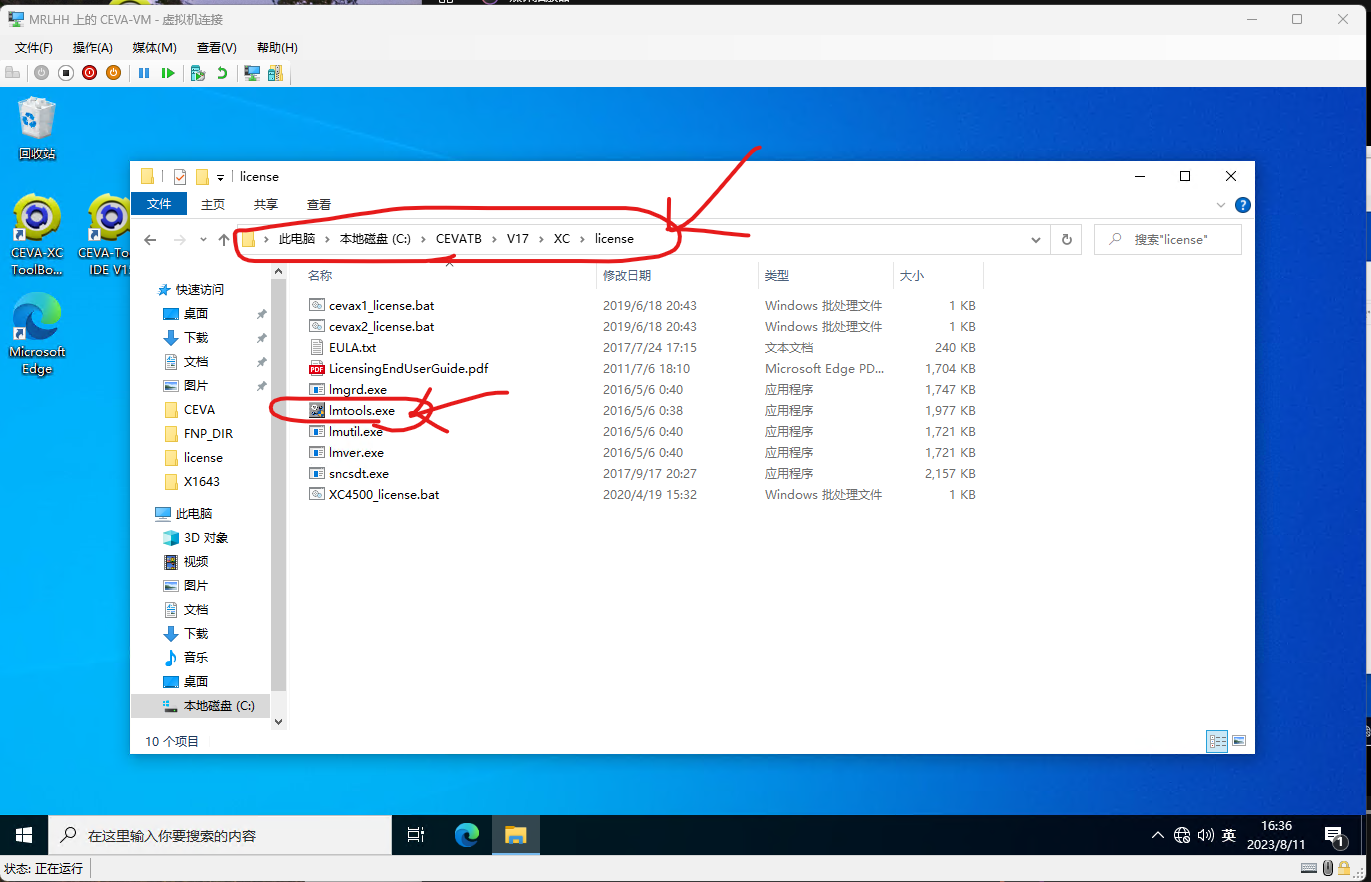
Task: Open address bar history dropdown
Action: tap(1038, 240)
